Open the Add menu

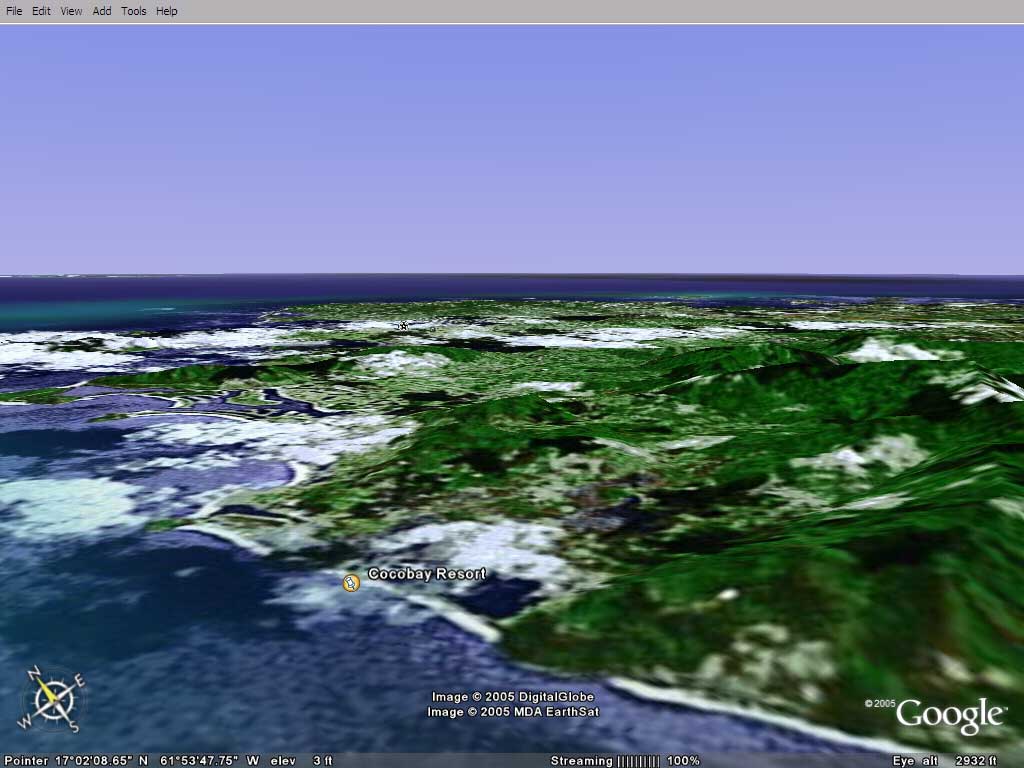pyautogui.click(x=102, y=11)
